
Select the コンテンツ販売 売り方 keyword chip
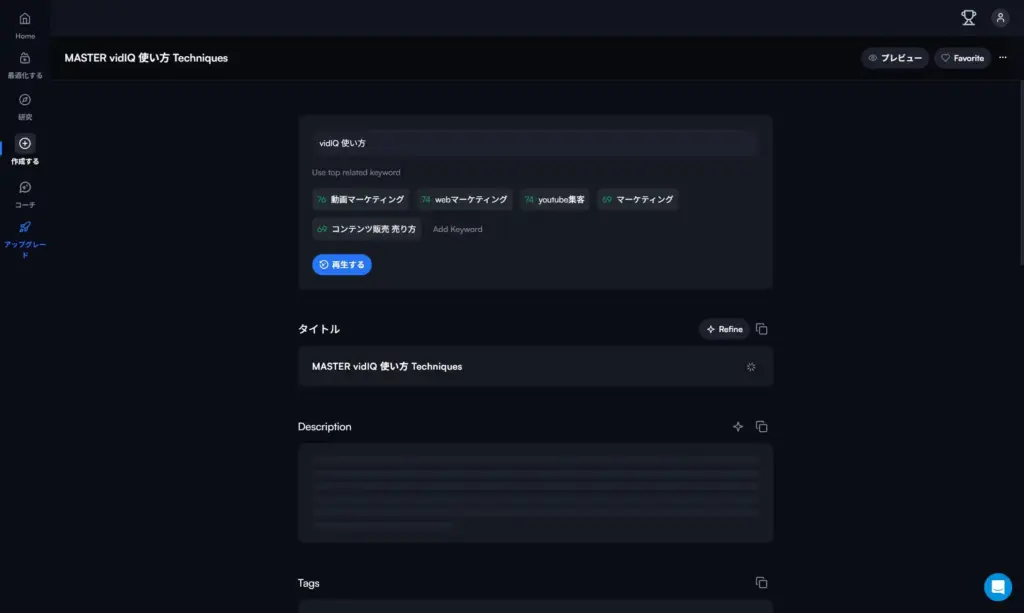point(366,229)
